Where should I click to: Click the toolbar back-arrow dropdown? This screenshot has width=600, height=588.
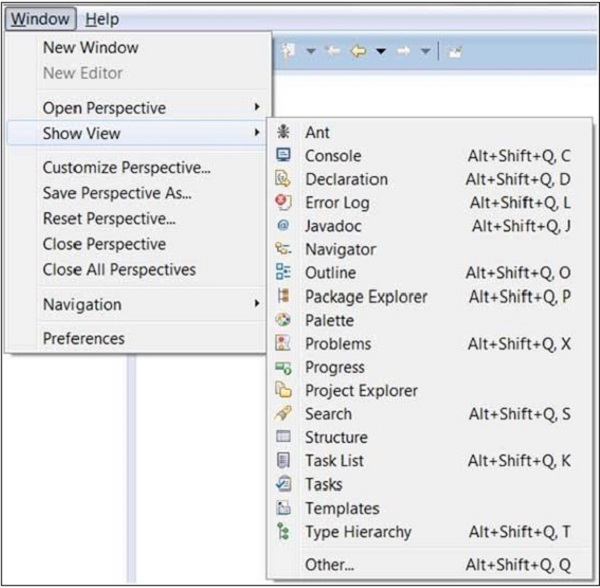tap(381, 51)
